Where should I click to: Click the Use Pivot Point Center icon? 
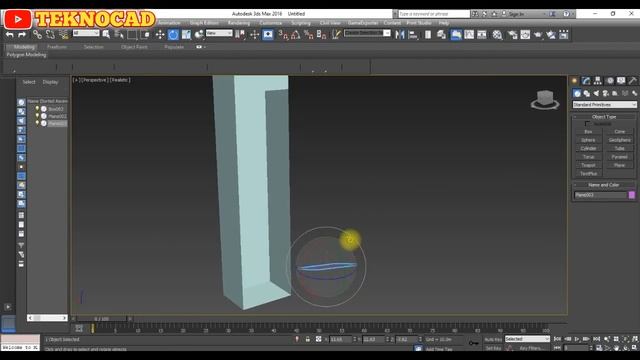pos(240,35)
